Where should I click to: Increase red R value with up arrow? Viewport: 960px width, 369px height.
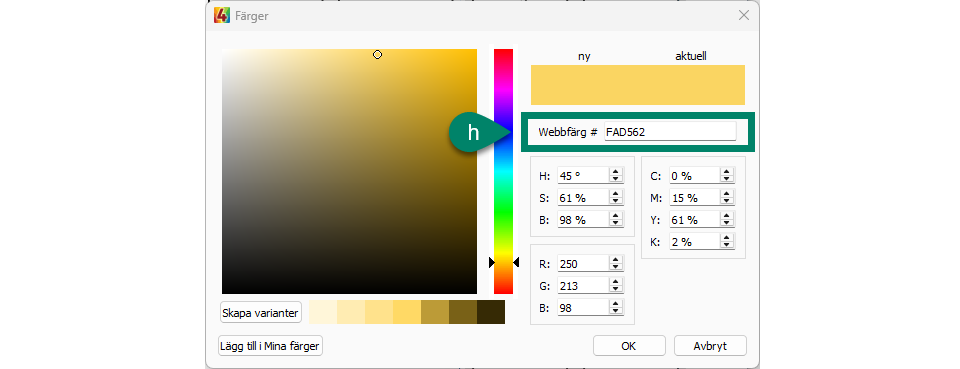pyautogui.click(x=615, y=259)
